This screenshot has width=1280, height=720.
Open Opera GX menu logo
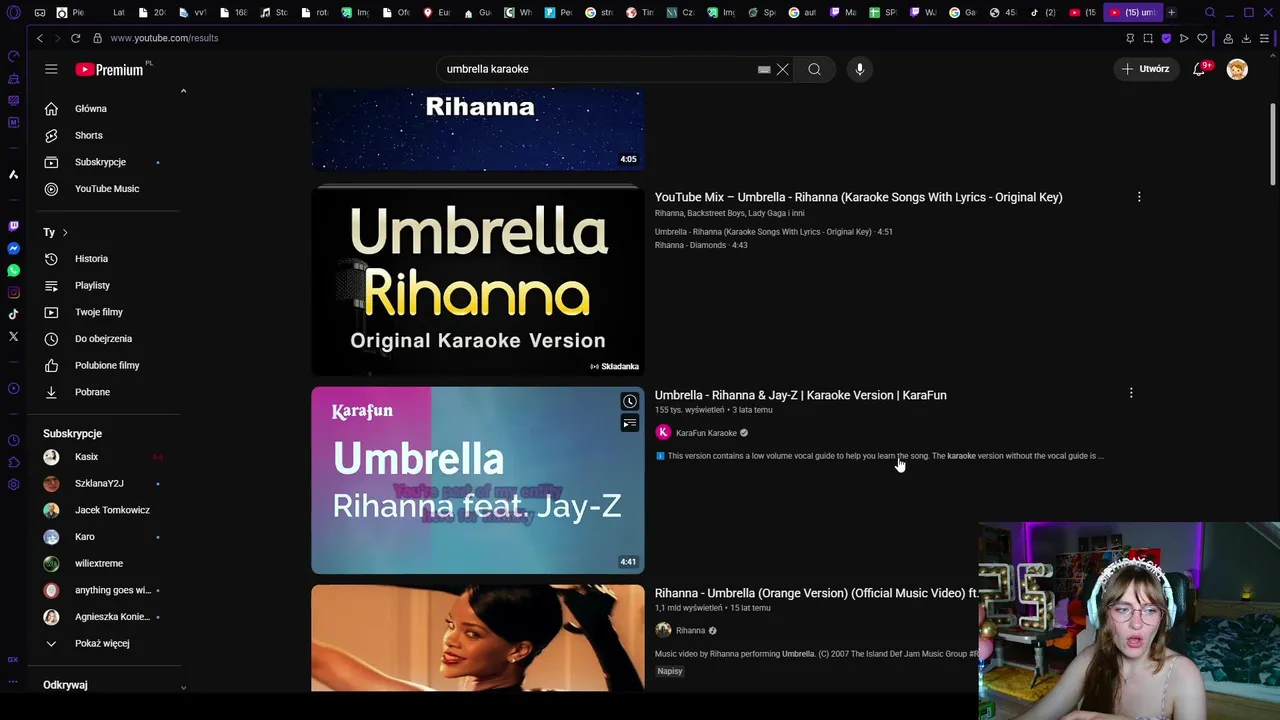13,12
